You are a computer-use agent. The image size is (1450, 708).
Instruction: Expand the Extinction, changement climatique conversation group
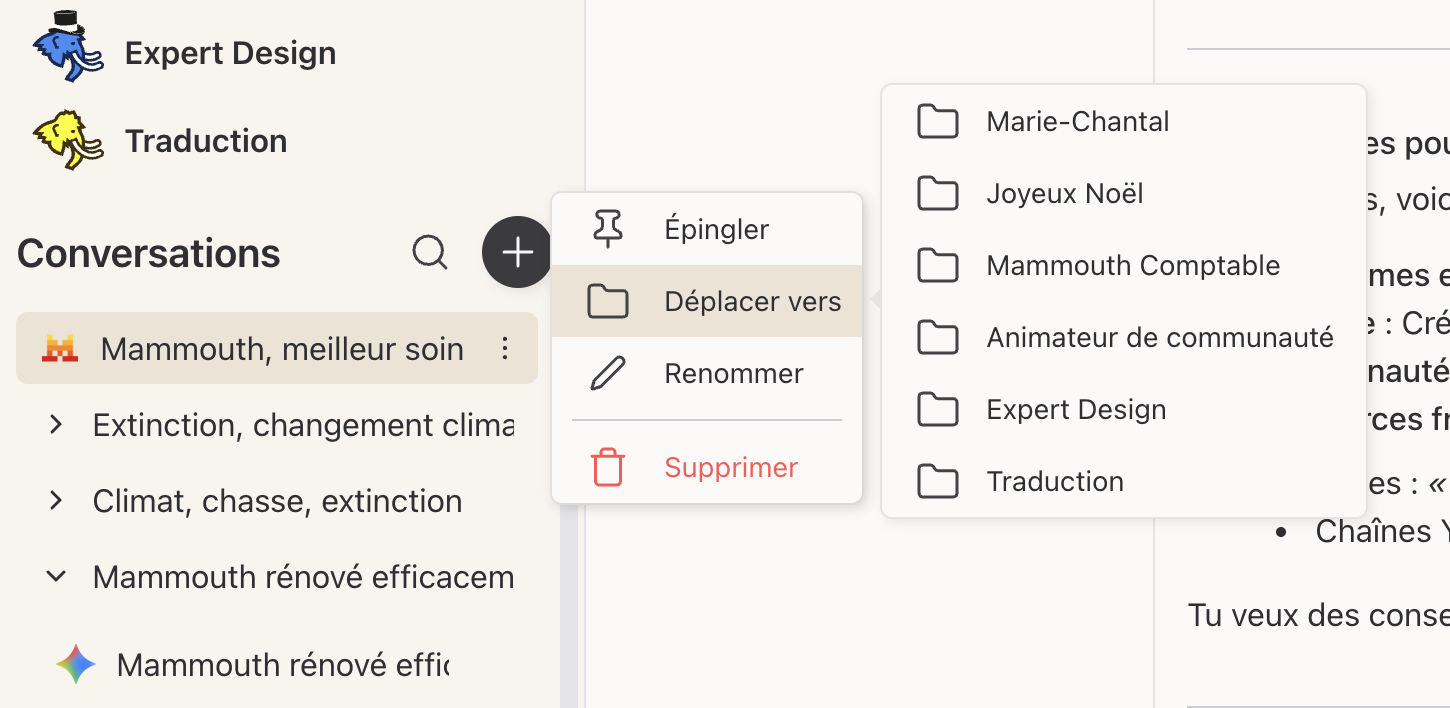57,425
